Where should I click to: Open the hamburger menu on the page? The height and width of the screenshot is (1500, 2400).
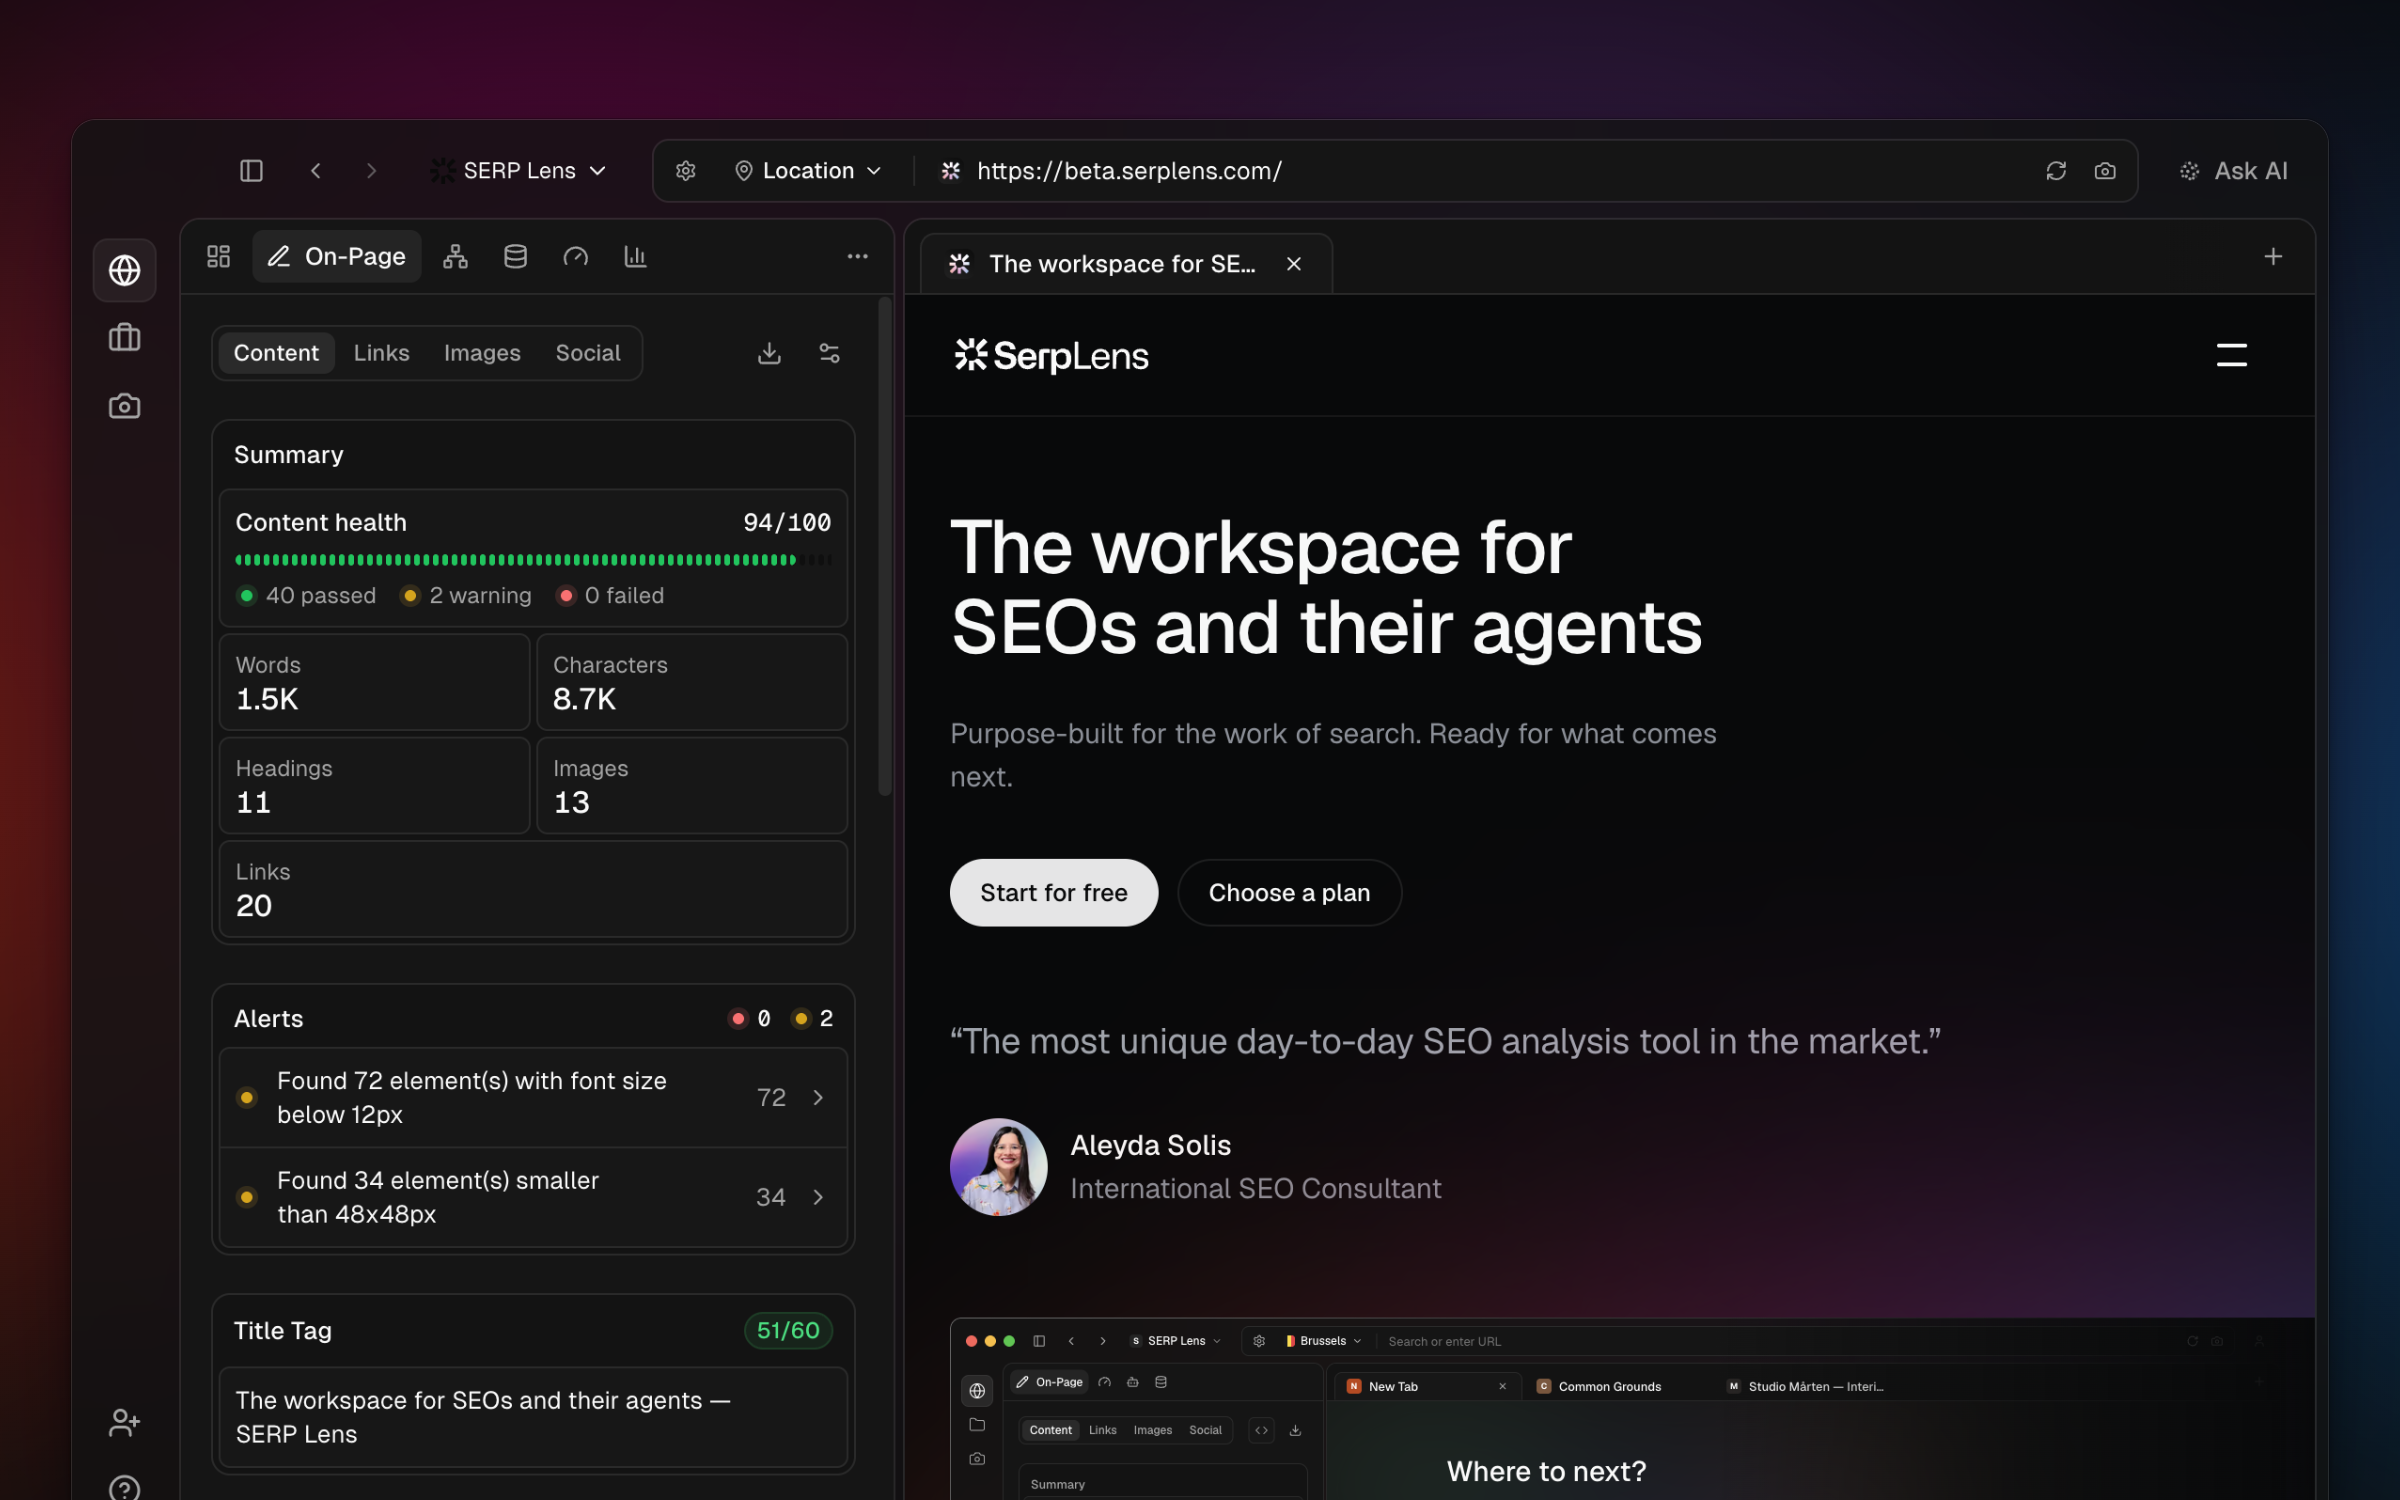[x=2231, y=355]
